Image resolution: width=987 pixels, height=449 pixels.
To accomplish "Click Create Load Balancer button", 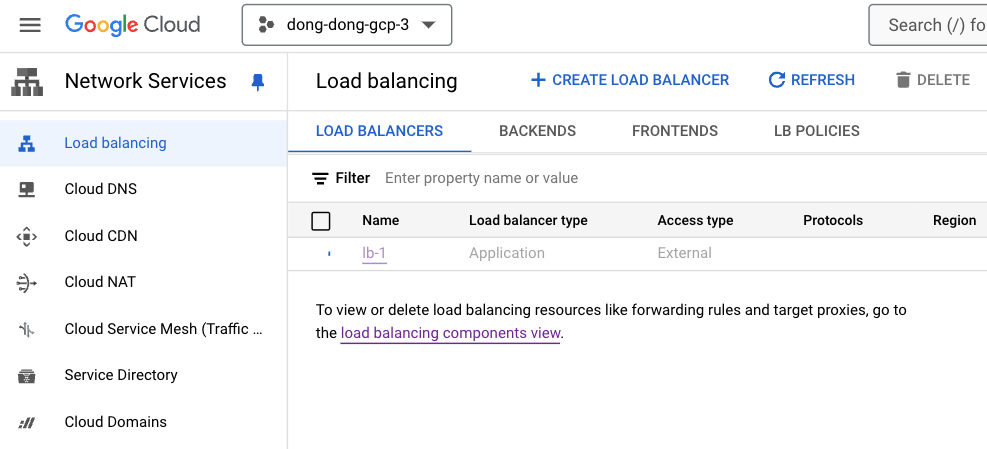I will tap(629, 80).
